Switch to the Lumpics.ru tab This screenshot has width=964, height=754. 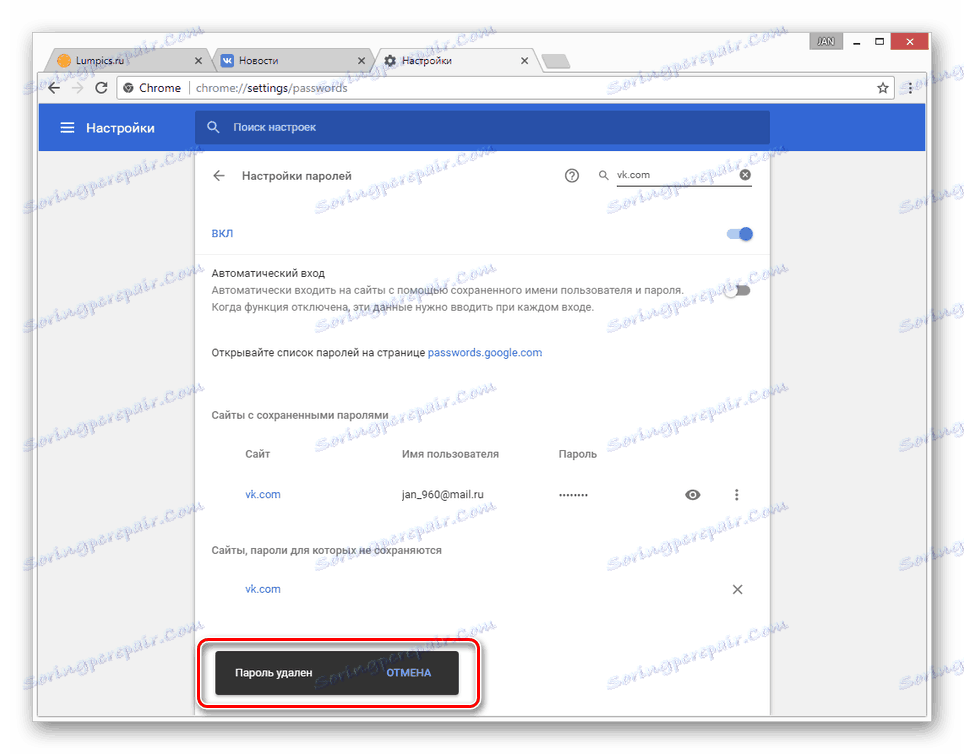(x=128, y=60)
